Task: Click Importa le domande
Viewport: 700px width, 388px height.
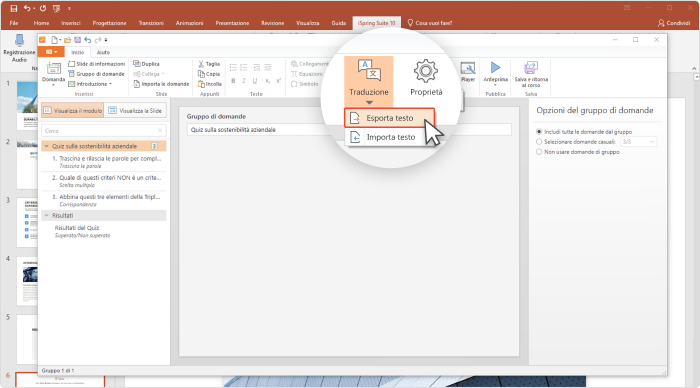Action: [x=161, y=84]
